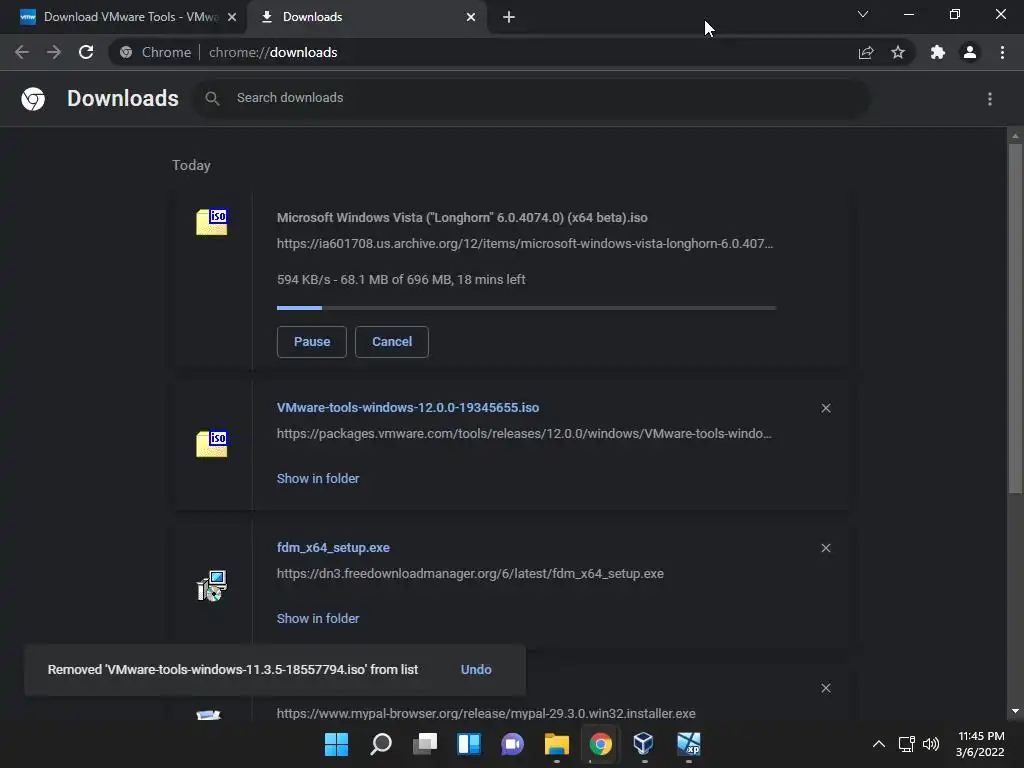Click the scrollbar down arrow
This screenshot has height=768, width=1024.
[1015, 711]
